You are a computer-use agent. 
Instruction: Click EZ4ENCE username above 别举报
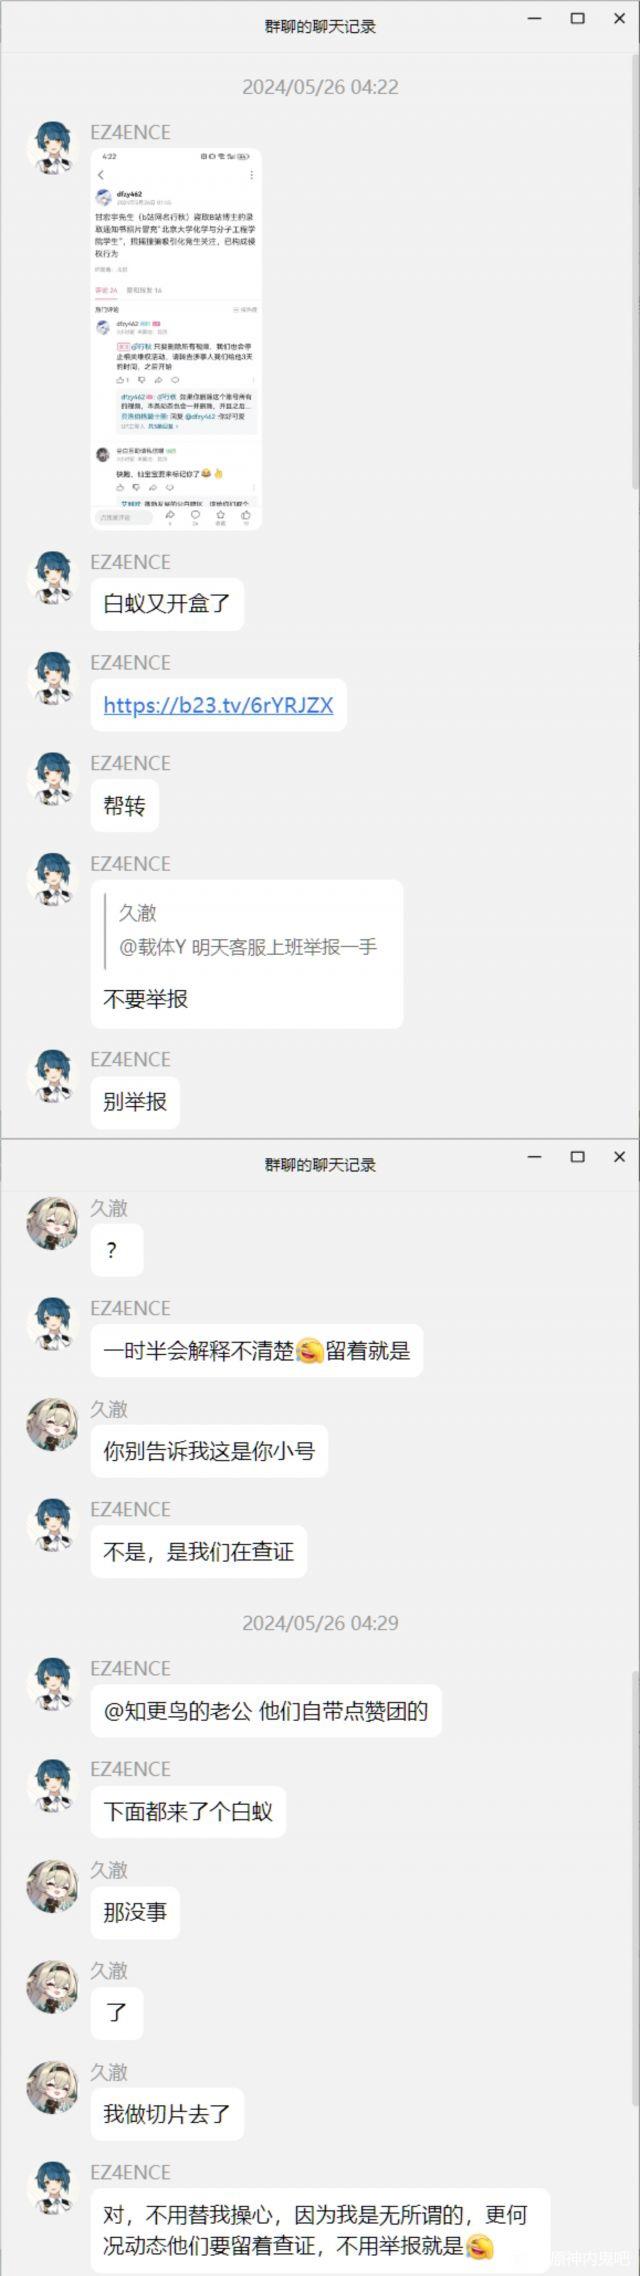pos(130,1059)
